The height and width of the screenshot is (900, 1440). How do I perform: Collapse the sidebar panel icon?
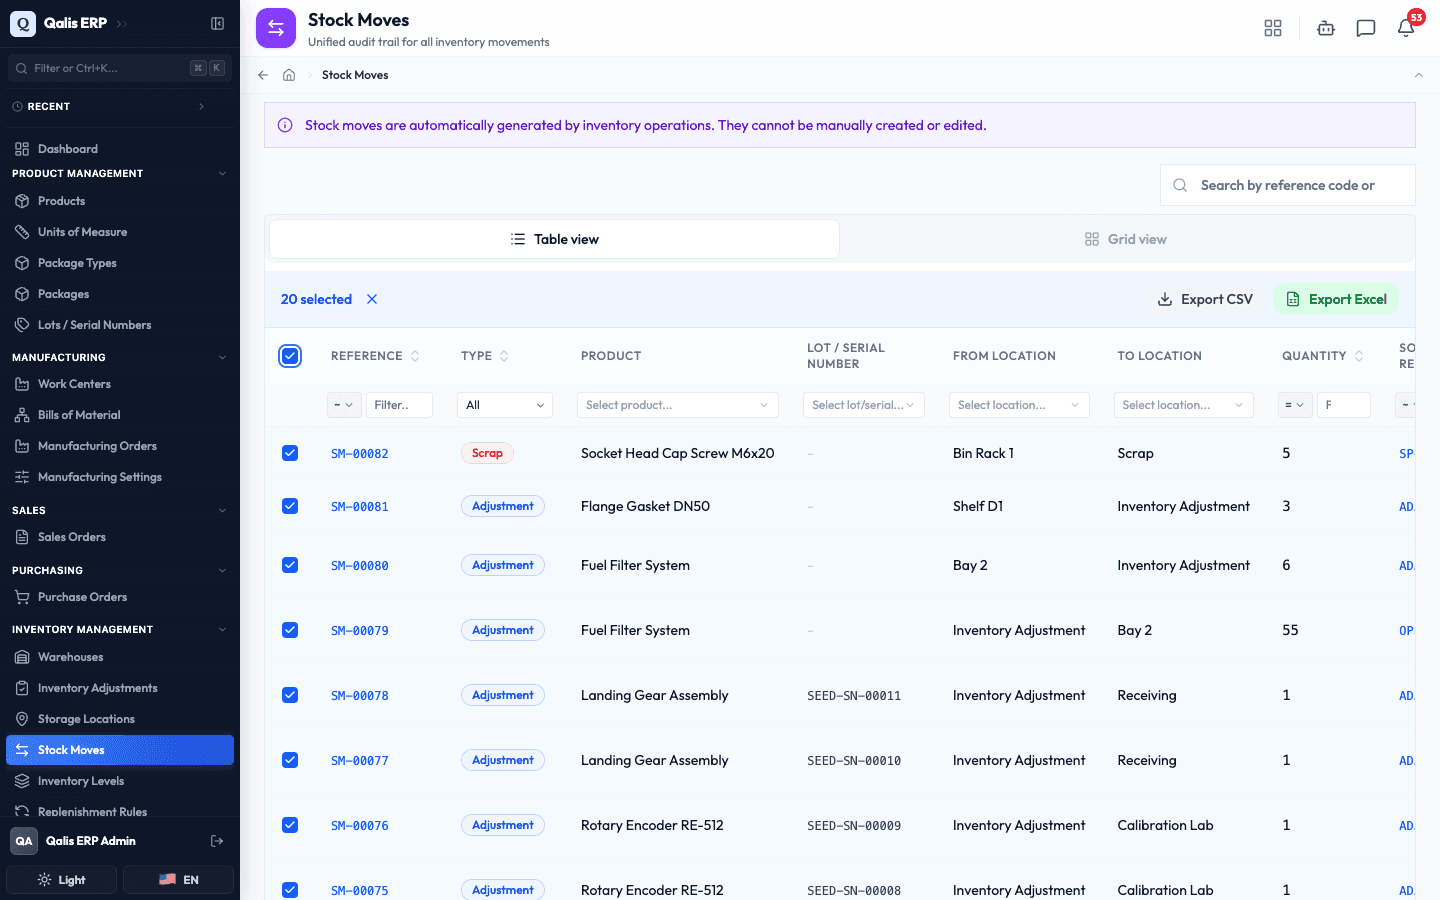217,23
